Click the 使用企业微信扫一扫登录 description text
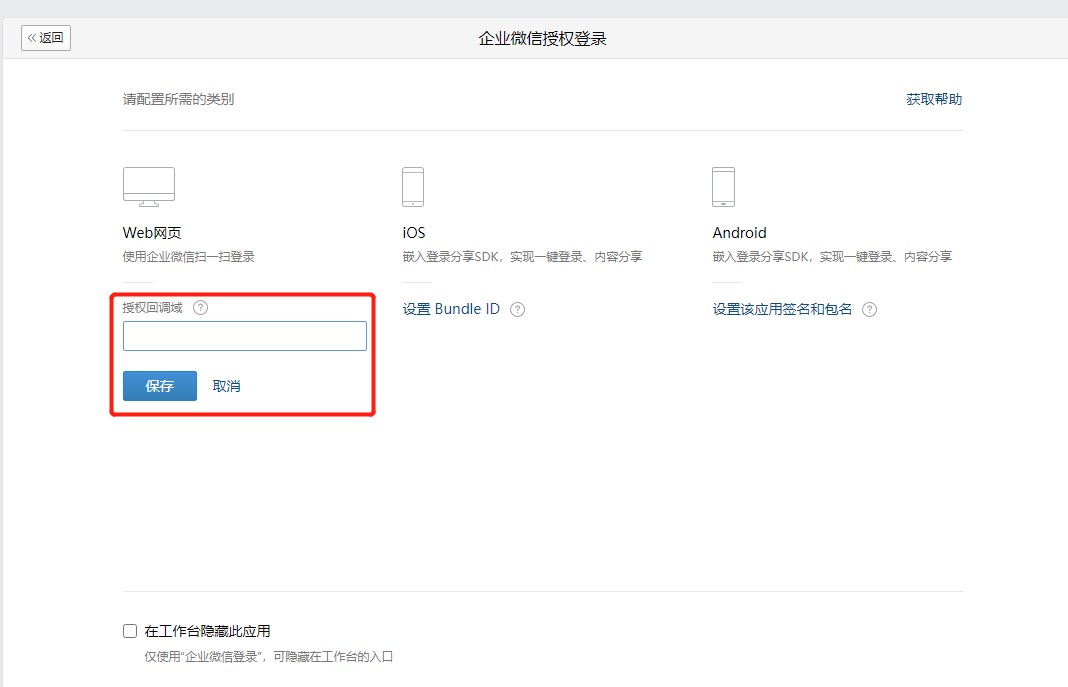 pyautogui.click(x=189, y=257)
